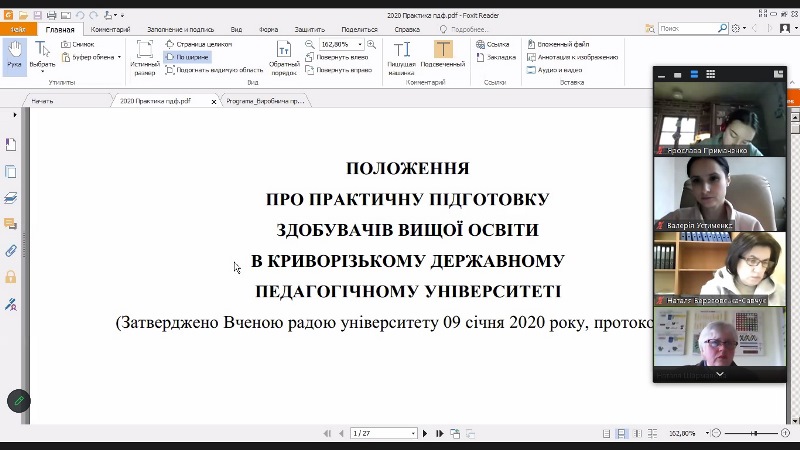Choose Подогнать видимую область
The width and height of the screenshot is (800, 450).
(214, 70)
